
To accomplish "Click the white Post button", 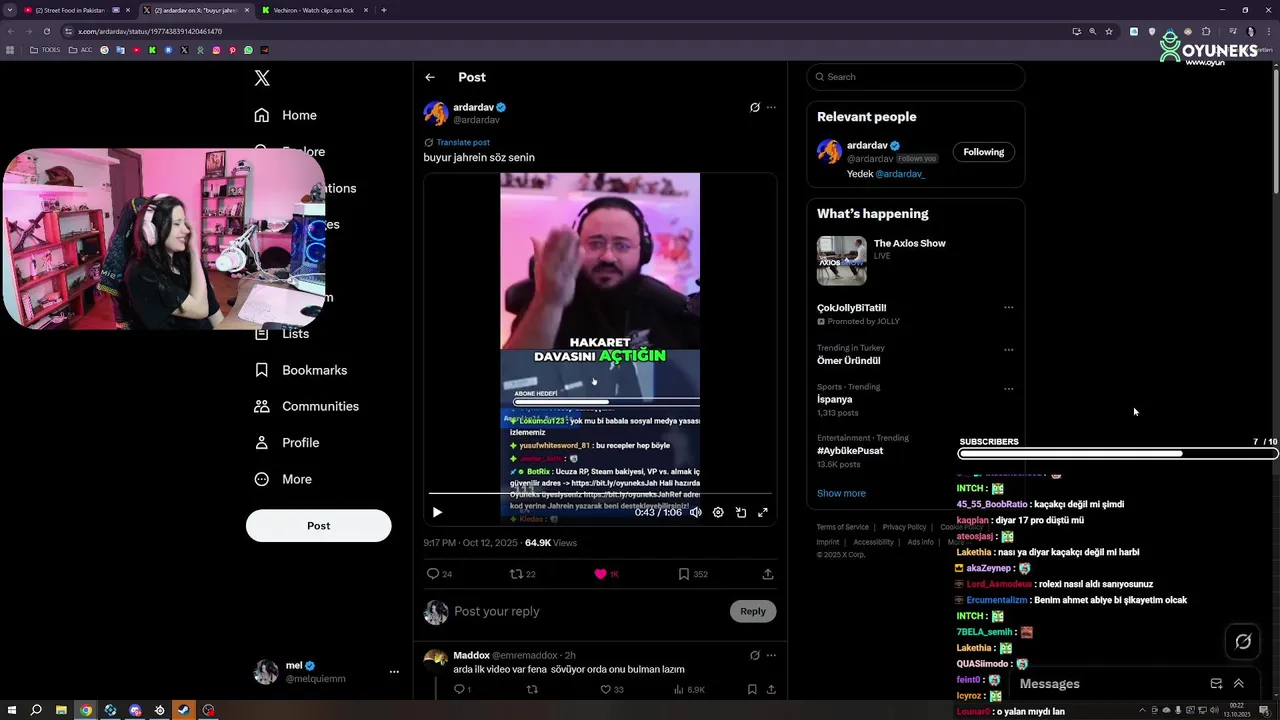I will pyautogui.click(x=319, y=526).
